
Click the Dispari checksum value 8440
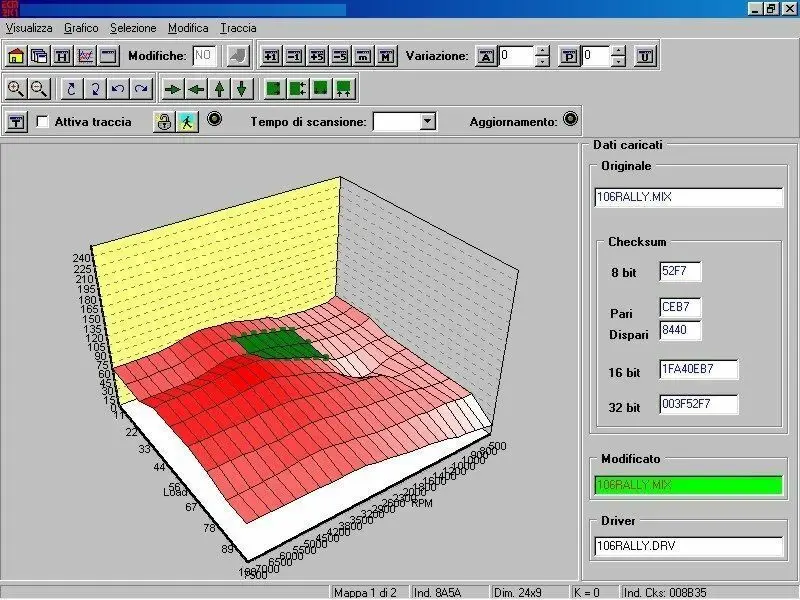[x=680, y=330]
